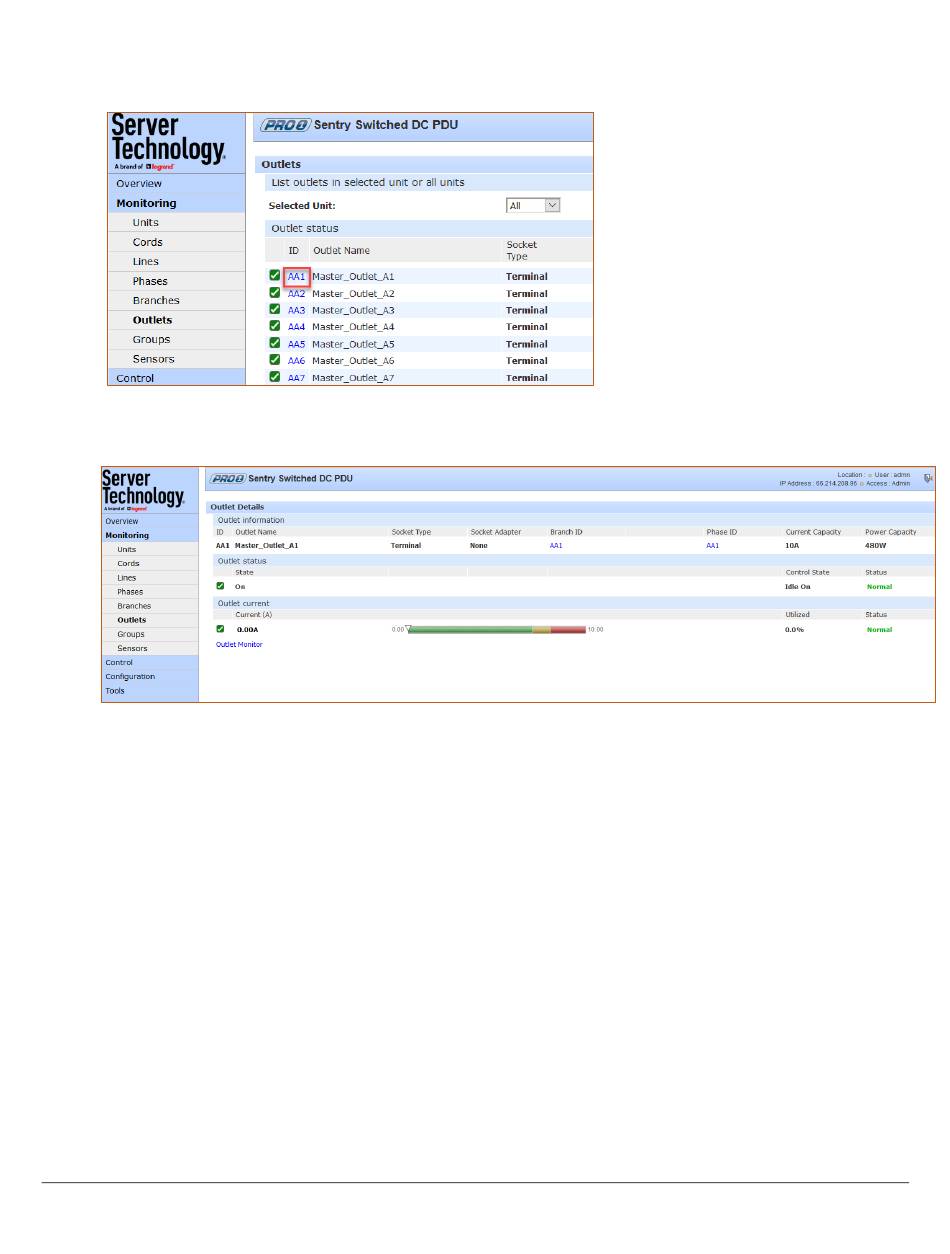Click the green status icon beside 0.00A current
The width and height of the screenshot is (950, 1254).
pyautogui.click(x=220, y=629)
